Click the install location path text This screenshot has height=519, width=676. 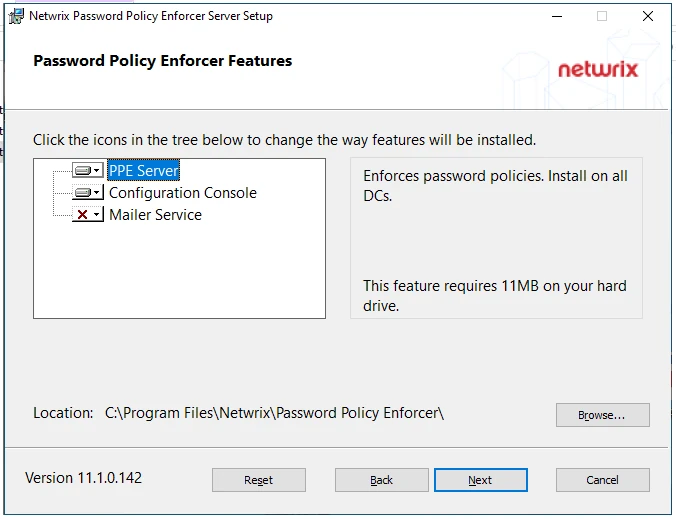(x=274, y=413)
